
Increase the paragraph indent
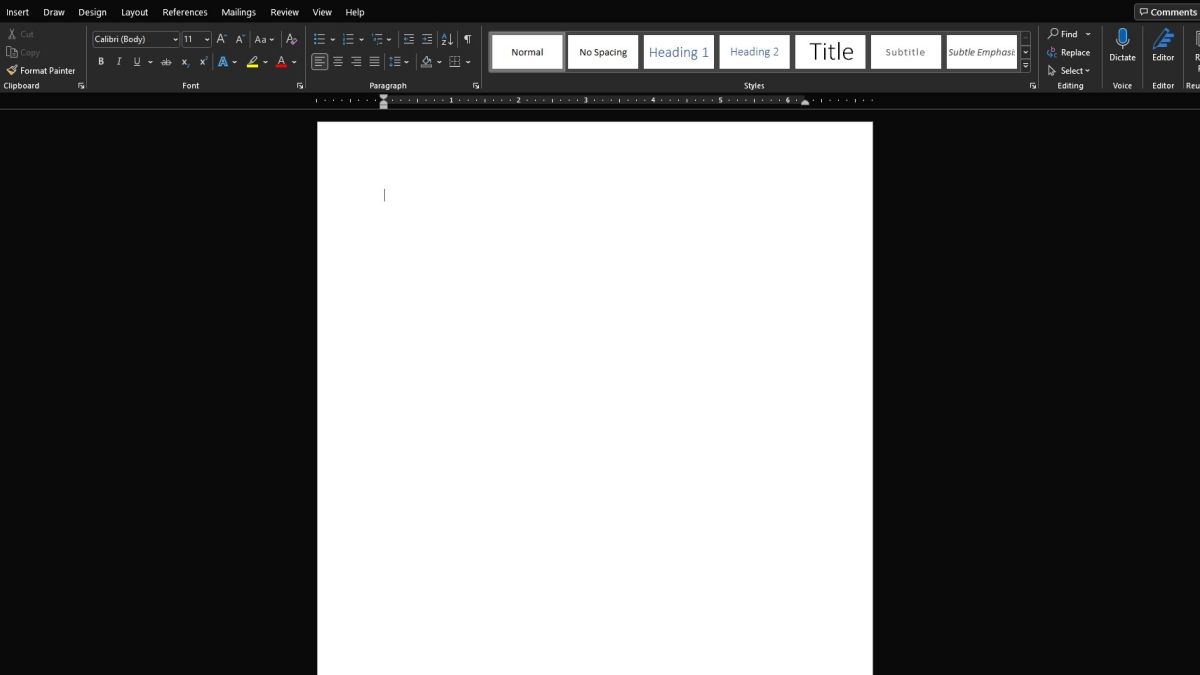427,40
